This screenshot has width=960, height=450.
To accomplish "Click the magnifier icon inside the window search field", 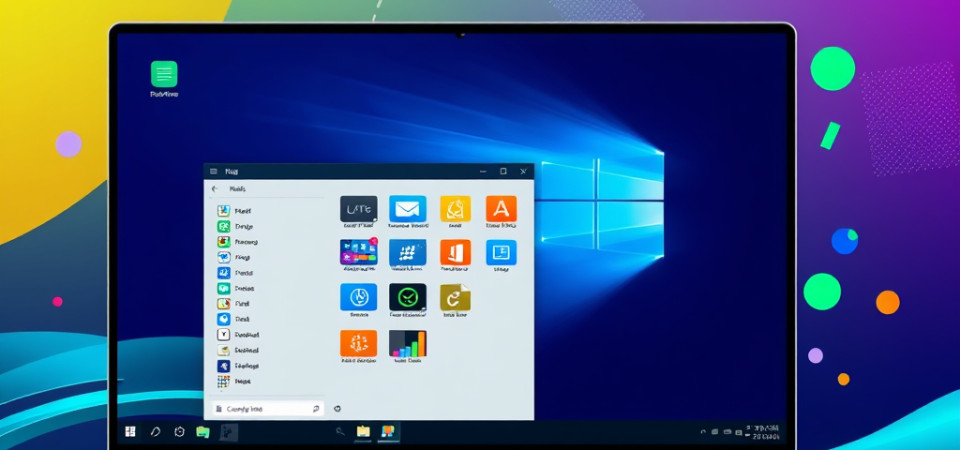I will pyautogui.click(x=316, y=409).
